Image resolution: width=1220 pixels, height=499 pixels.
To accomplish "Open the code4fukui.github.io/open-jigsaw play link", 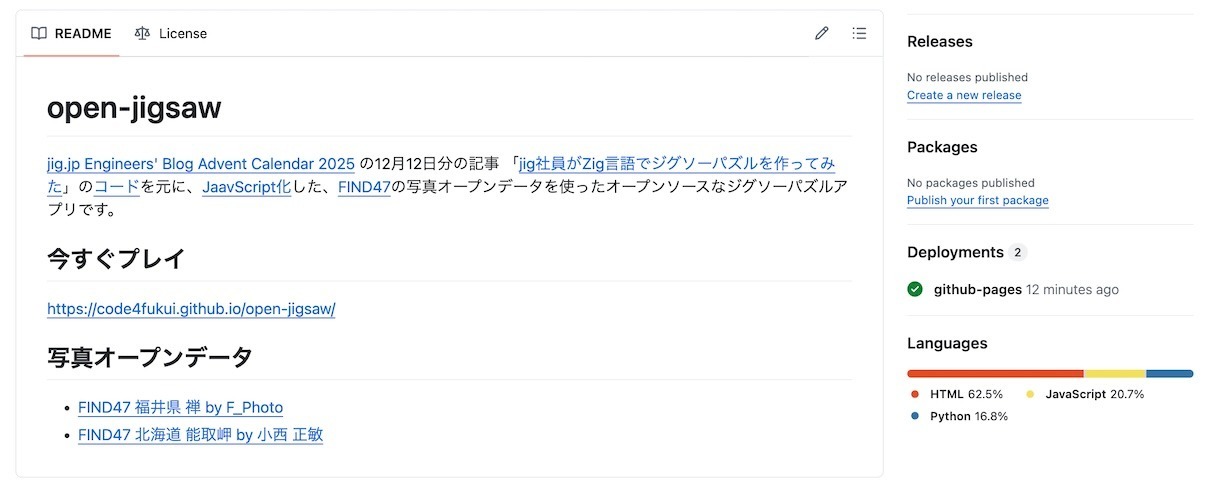I will pos(191,309).
